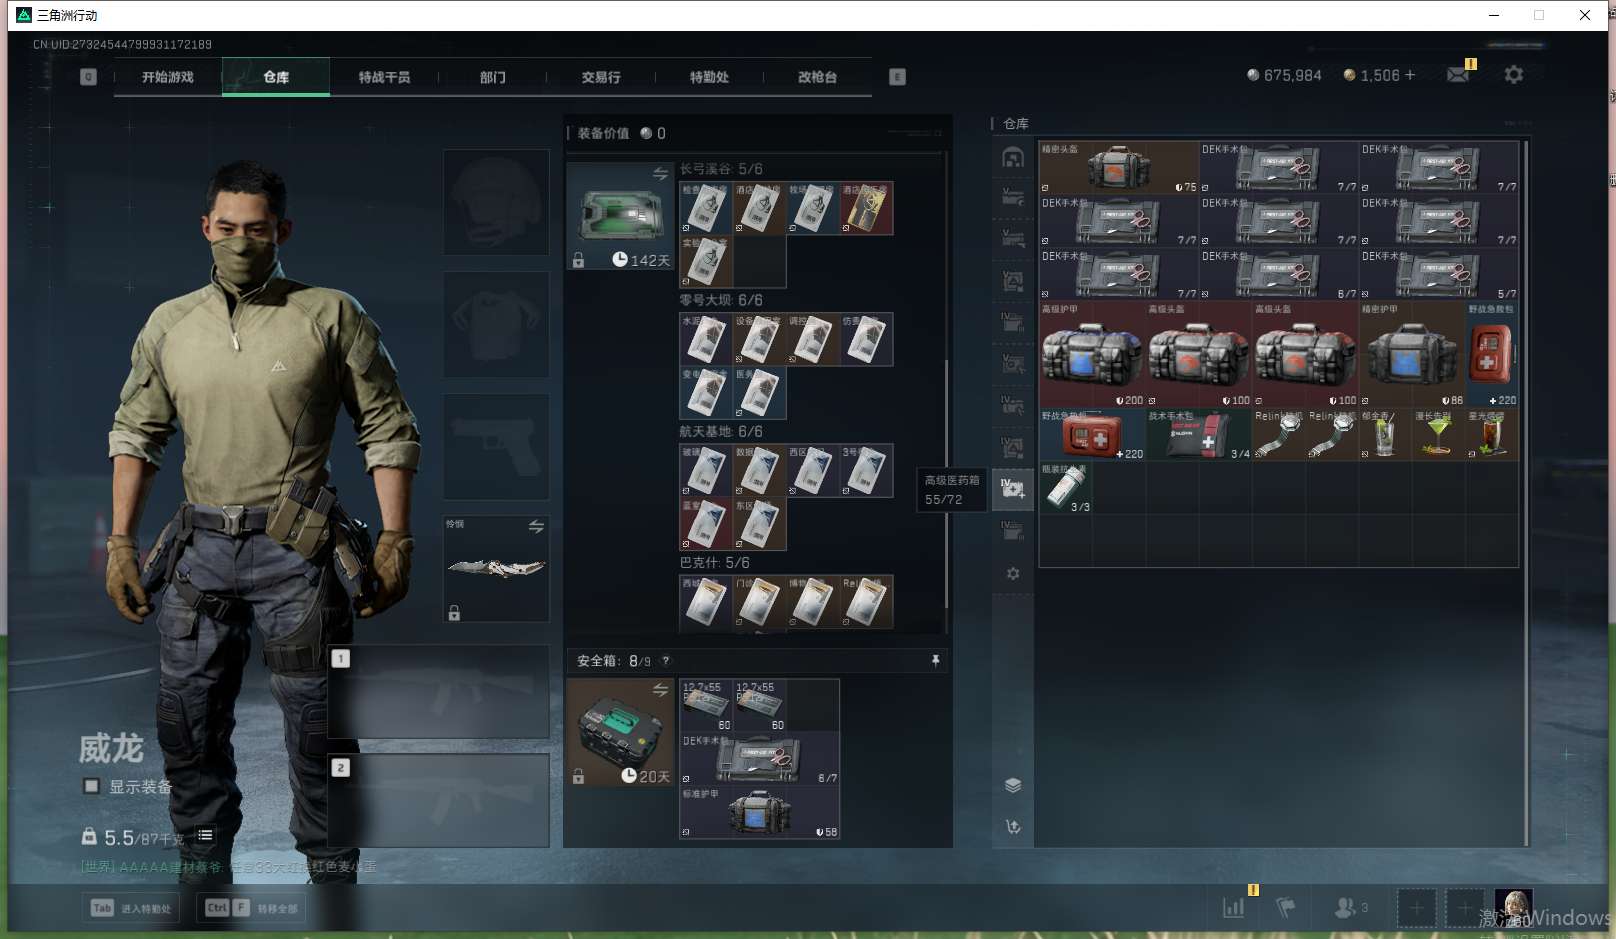Select the dark iced cocktail item
This screenshot has height=939, width=1616.
pyautogui.click(x=1492, y=434)
